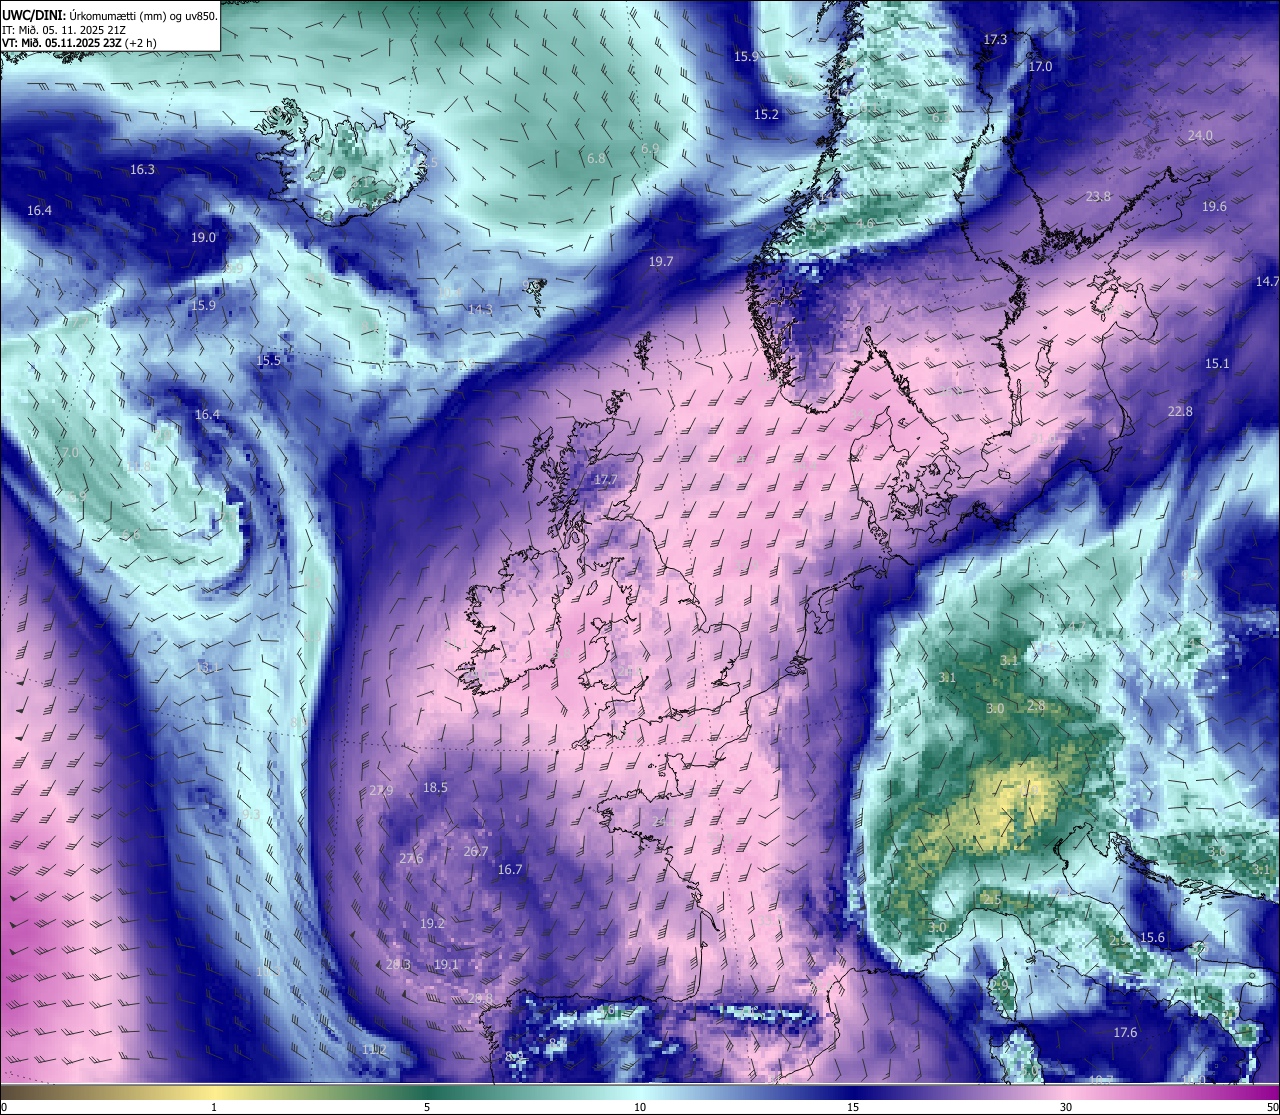Click the colorbar tick label 10
Screen dimensions: 1280x1115
[640, 1107]
